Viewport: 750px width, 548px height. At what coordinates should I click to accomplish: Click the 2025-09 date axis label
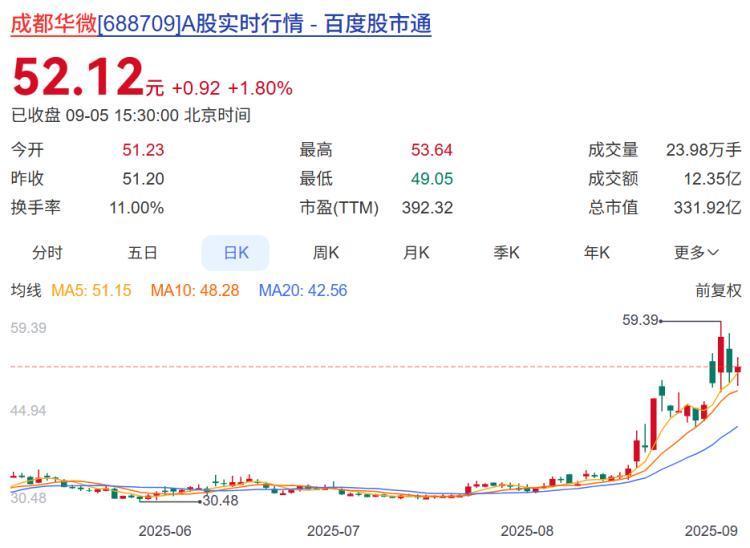point(711,531)
